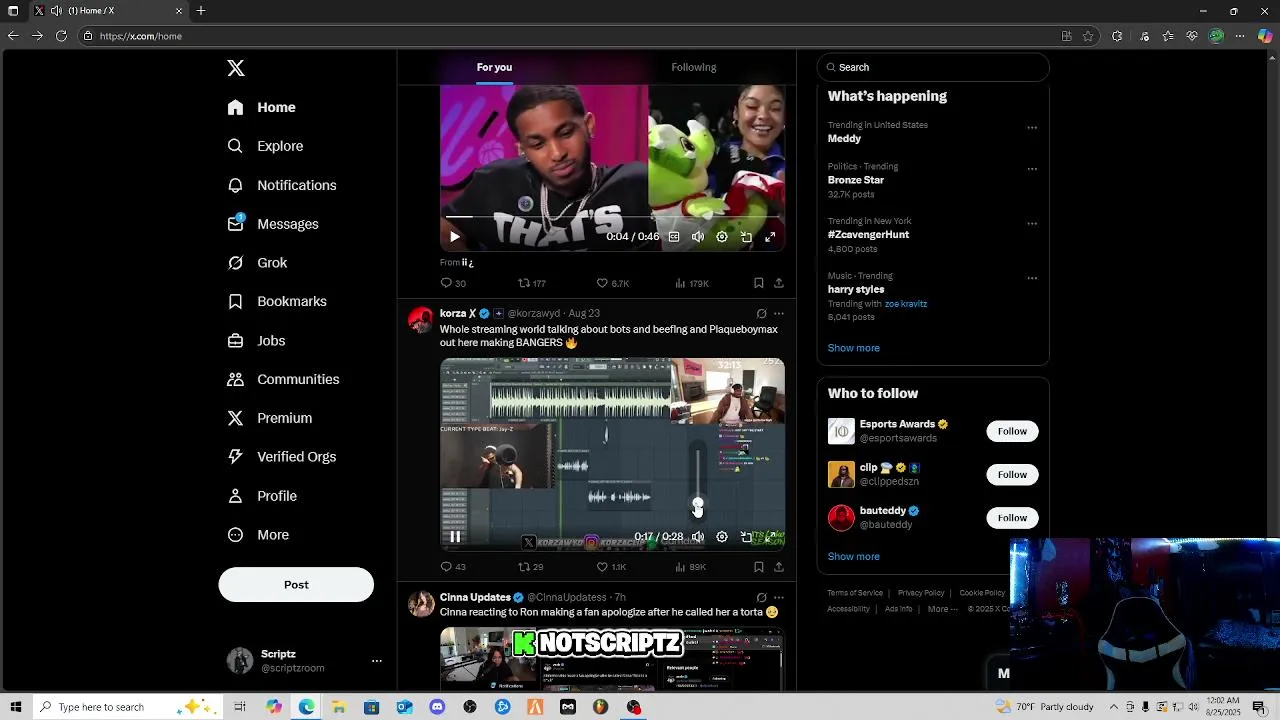Expand the More menu in sidebar

pyautogui.click(x=258, y=535)
